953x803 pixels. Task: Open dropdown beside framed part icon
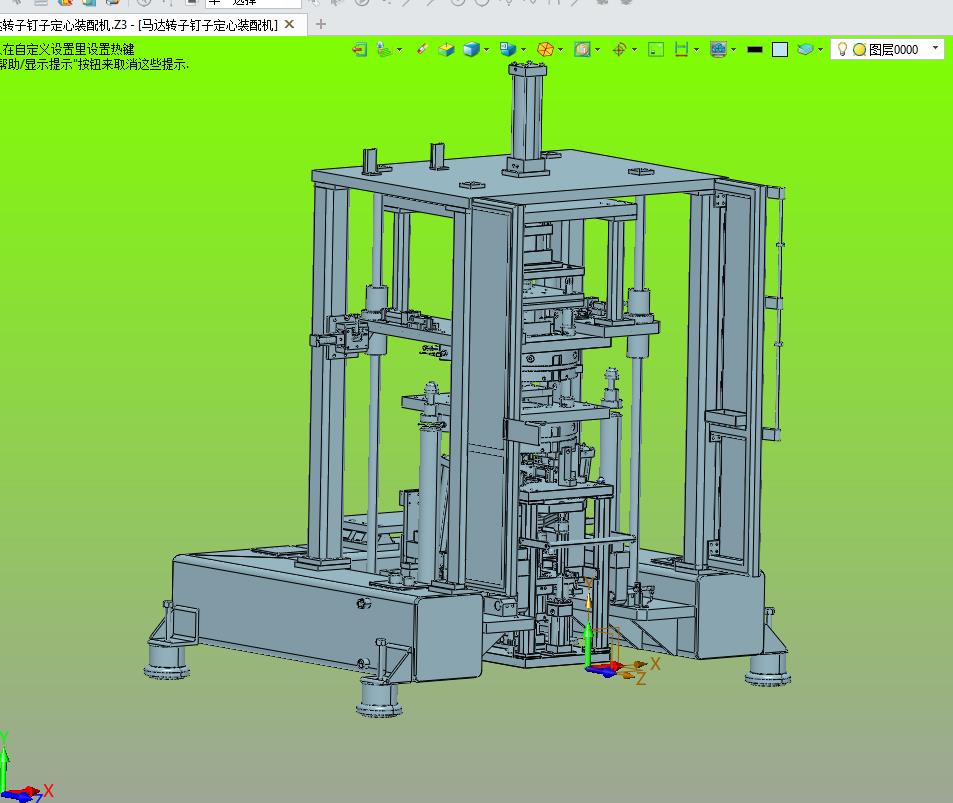(598, 50)
